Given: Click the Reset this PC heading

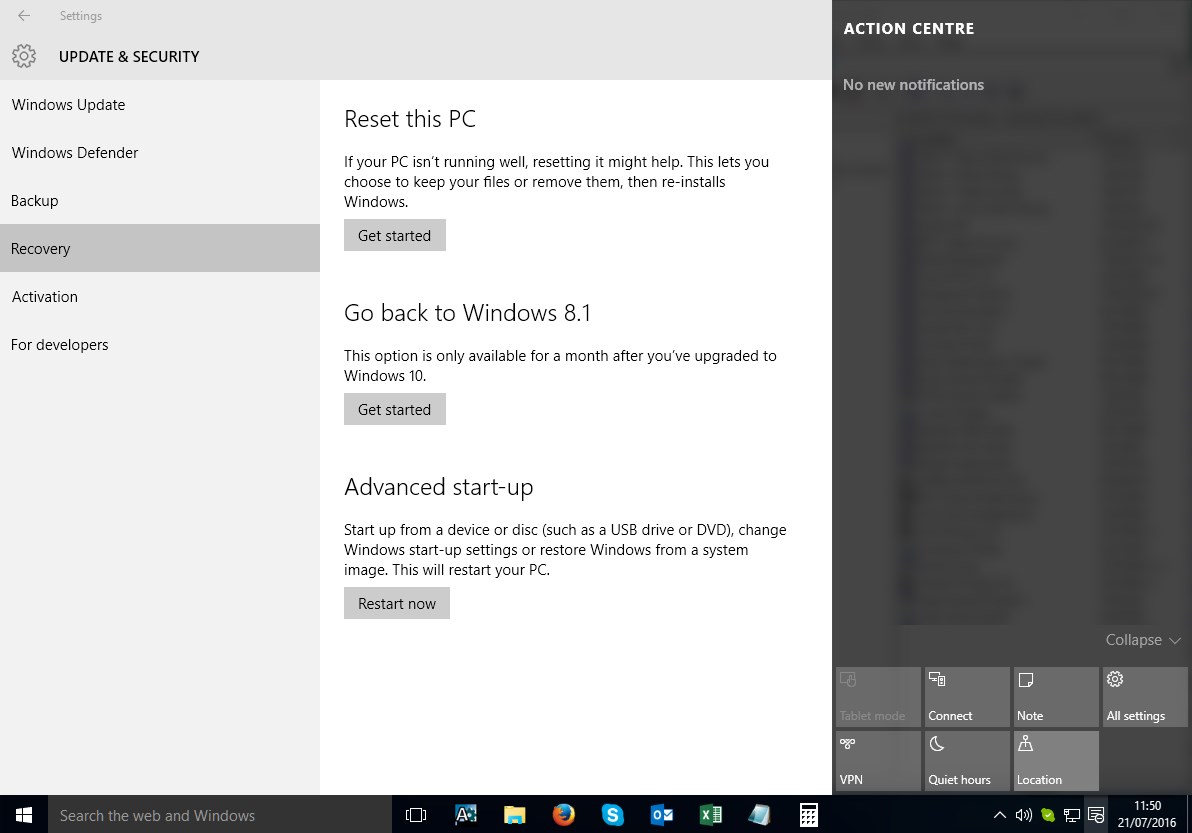Looking at the screenshot, I should point(410,119).
